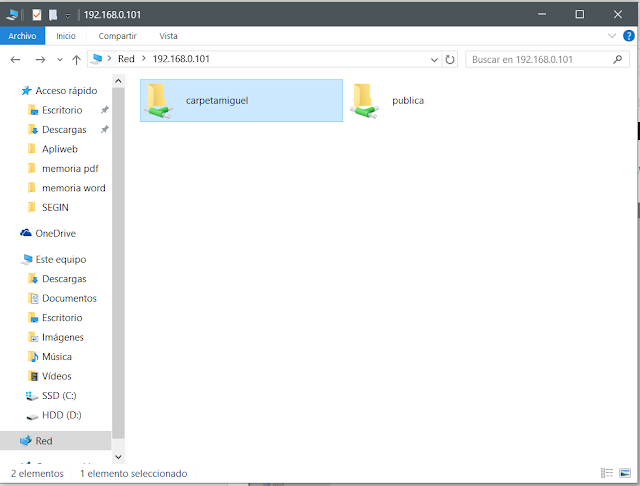Select the publica network folder icon
The height and width of the screenshot is (486, 640).
[364, 101]
